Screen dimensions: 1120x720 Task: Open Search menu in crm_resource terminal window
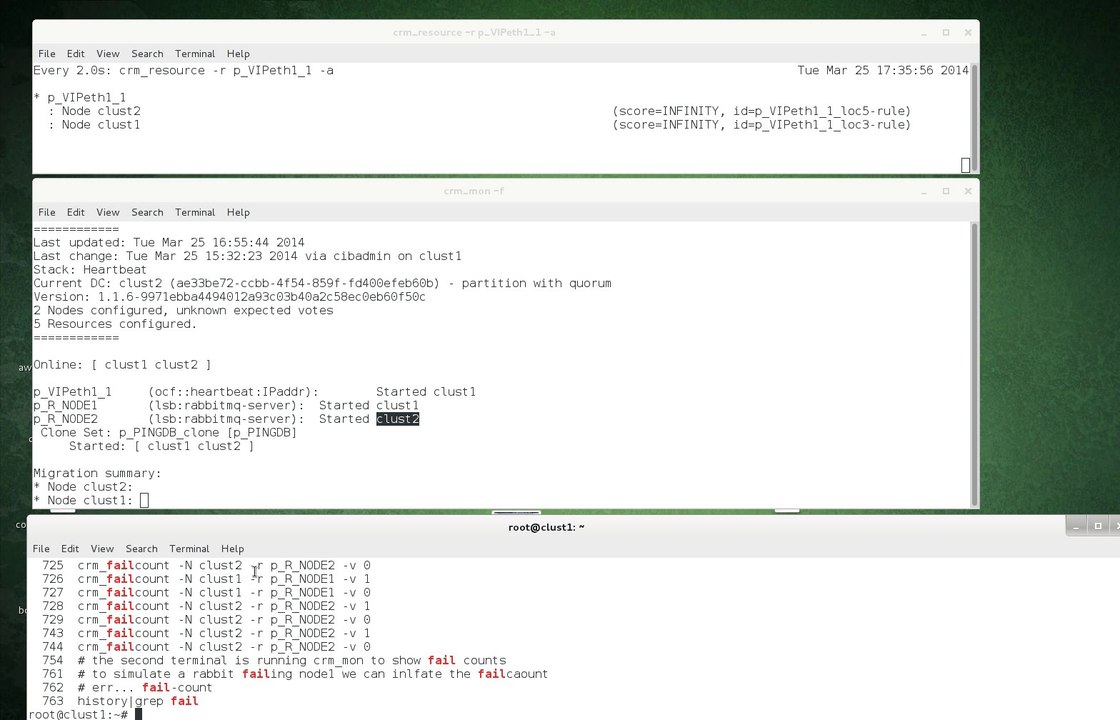(147, 54)
